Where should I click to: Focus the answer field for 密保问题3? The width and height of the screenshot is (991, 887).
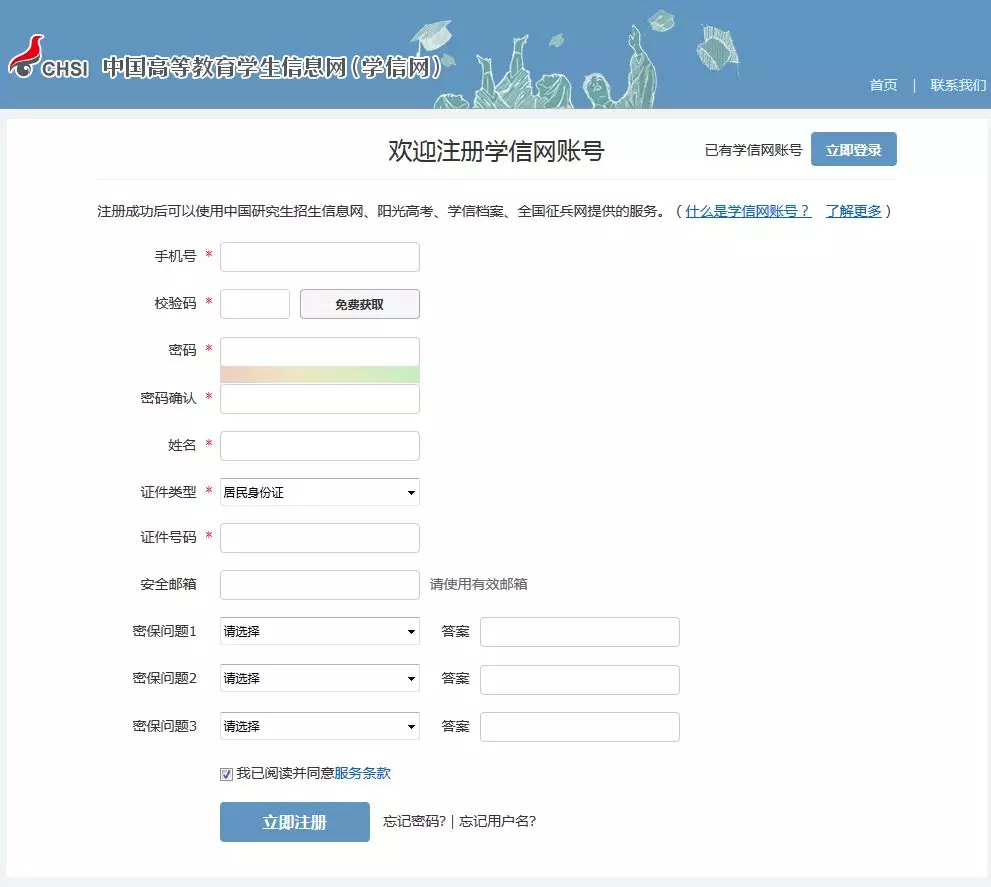pos(580,727)
